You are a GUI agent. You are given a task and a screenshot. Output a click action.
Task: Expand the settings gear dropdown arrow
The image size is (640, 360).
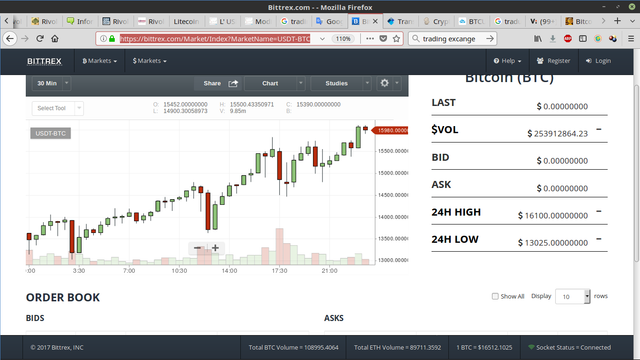point(397,83)
